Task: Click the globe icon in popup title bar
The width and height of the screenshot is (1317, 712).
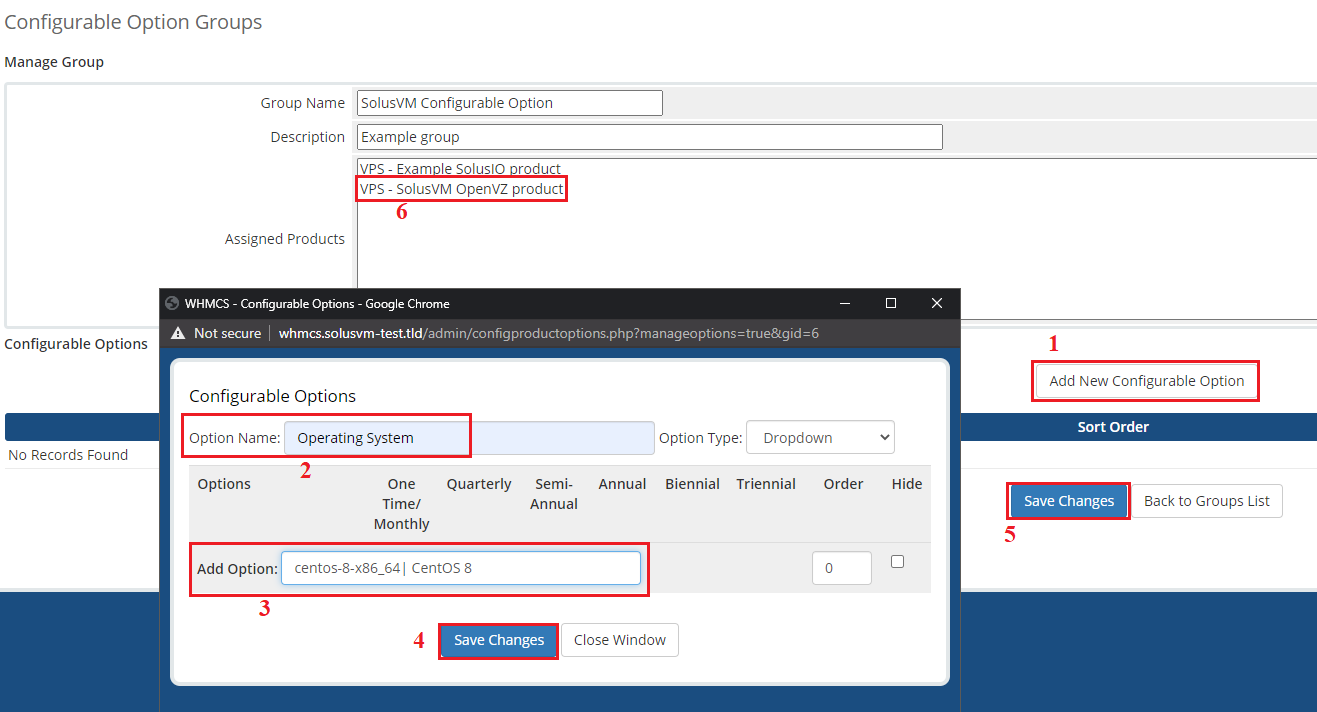Action: point(172,304)
